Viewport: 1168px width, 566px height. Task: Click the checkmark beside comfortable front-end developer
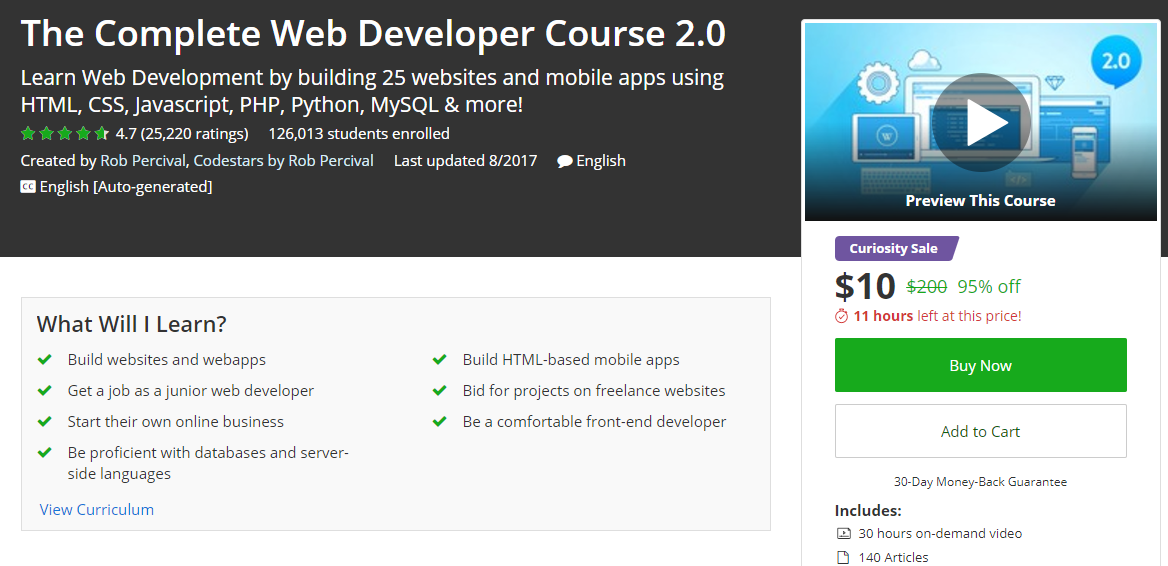coord(439,422)
